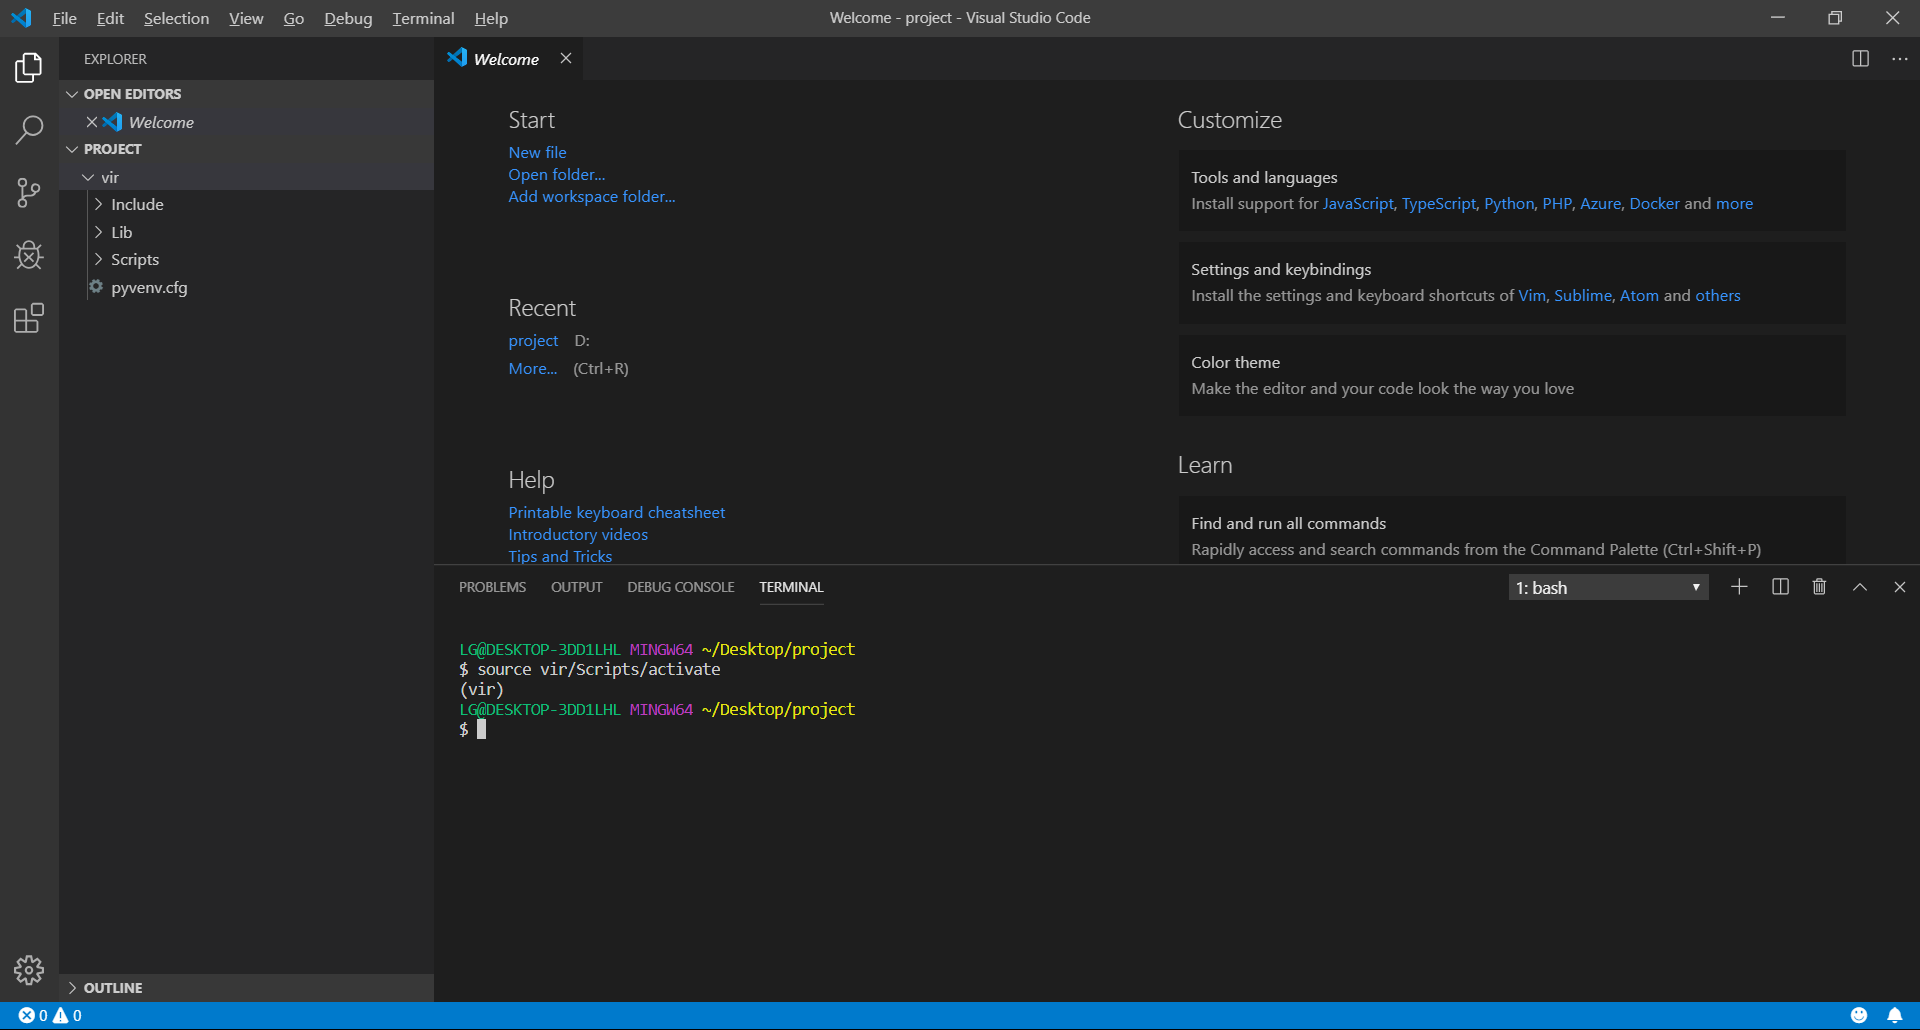
Task: Open the editor More Actions ellipsis
Action: [x=1900, y=59]
